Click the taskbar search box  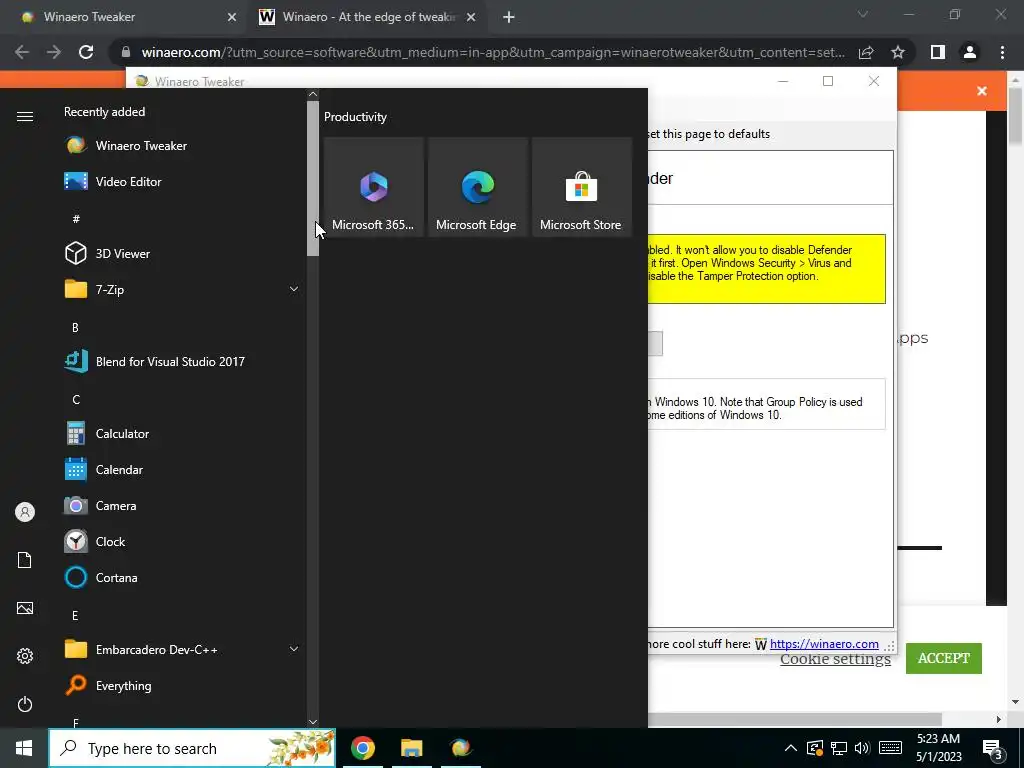[193, 748]
